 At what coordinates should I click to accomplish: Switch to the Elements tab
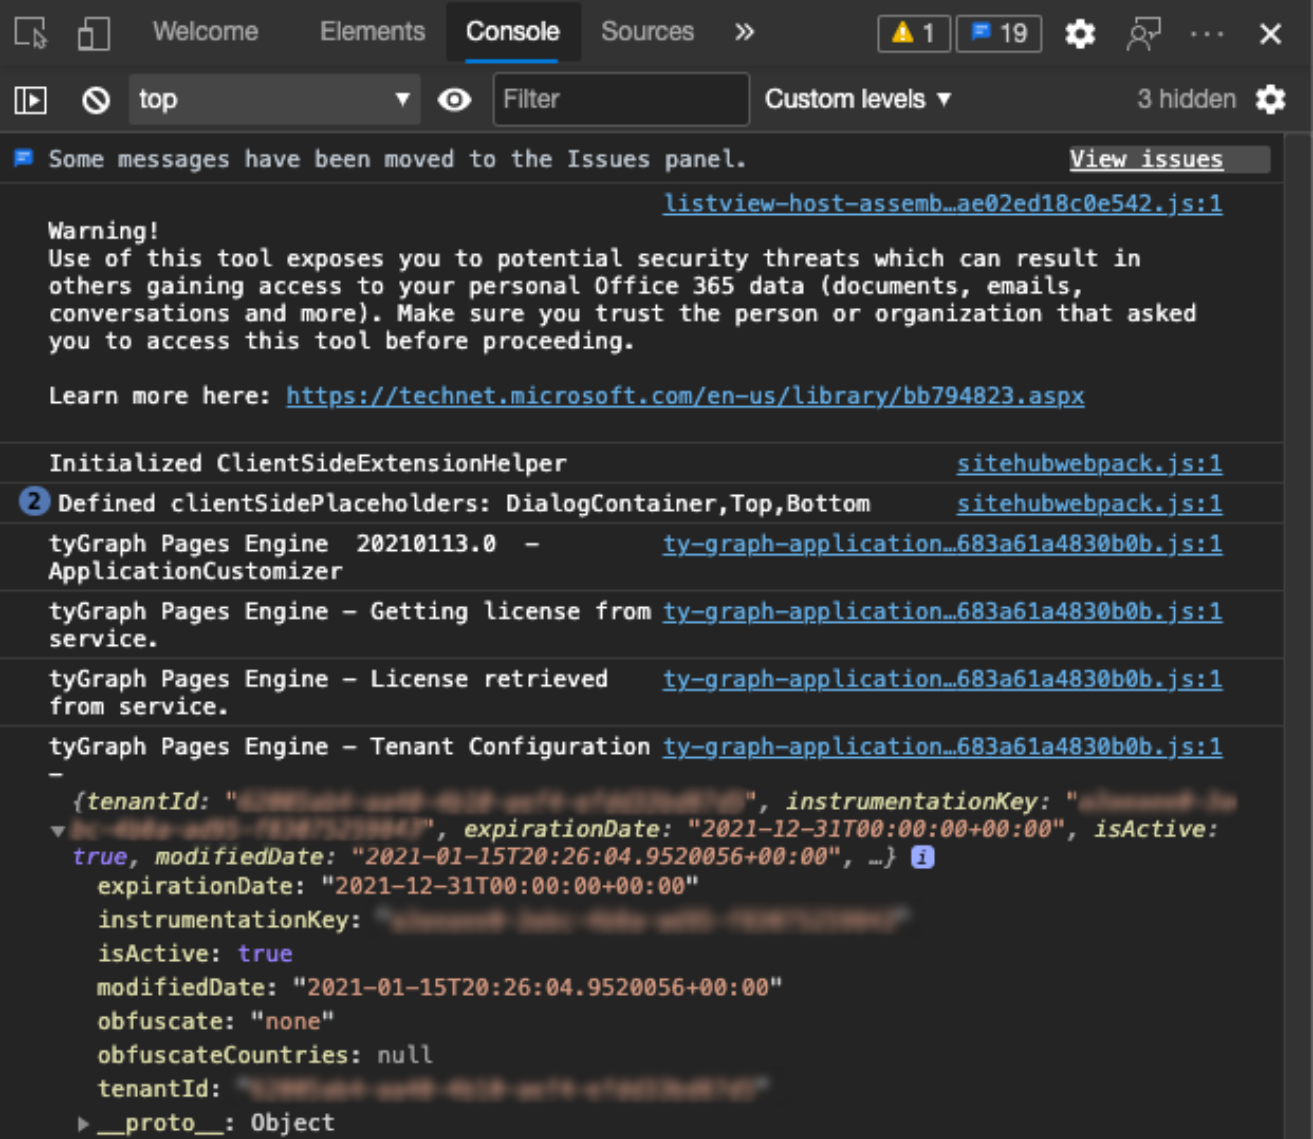pos(371,31)
